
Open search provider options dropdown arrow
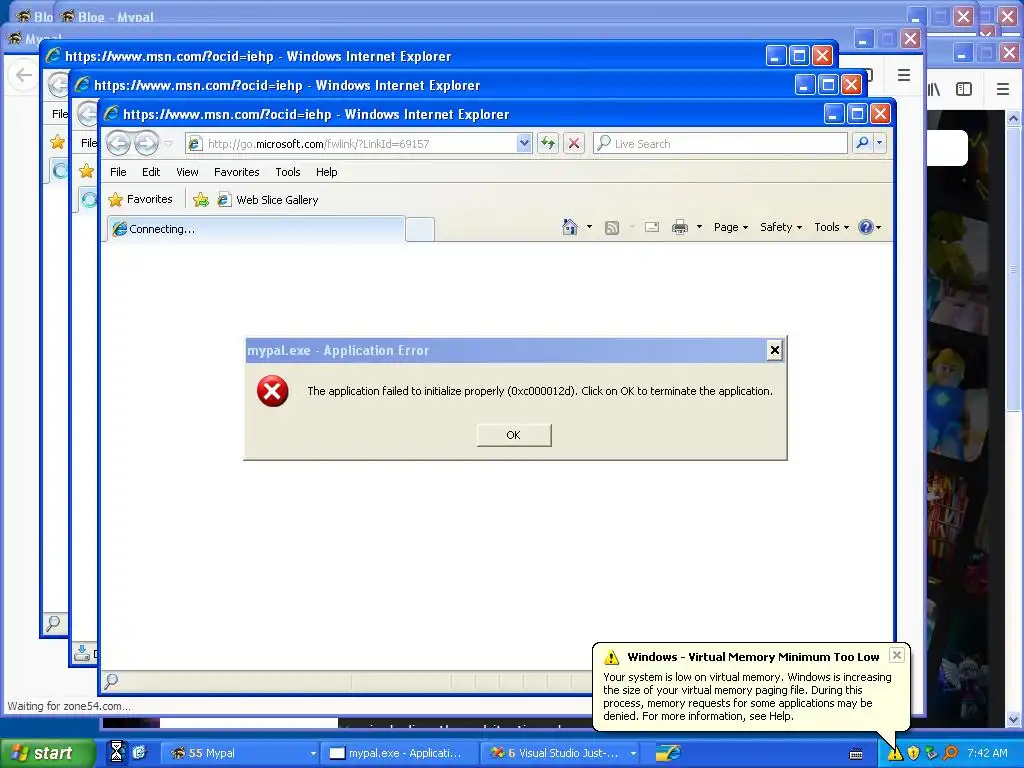[880, 143]
